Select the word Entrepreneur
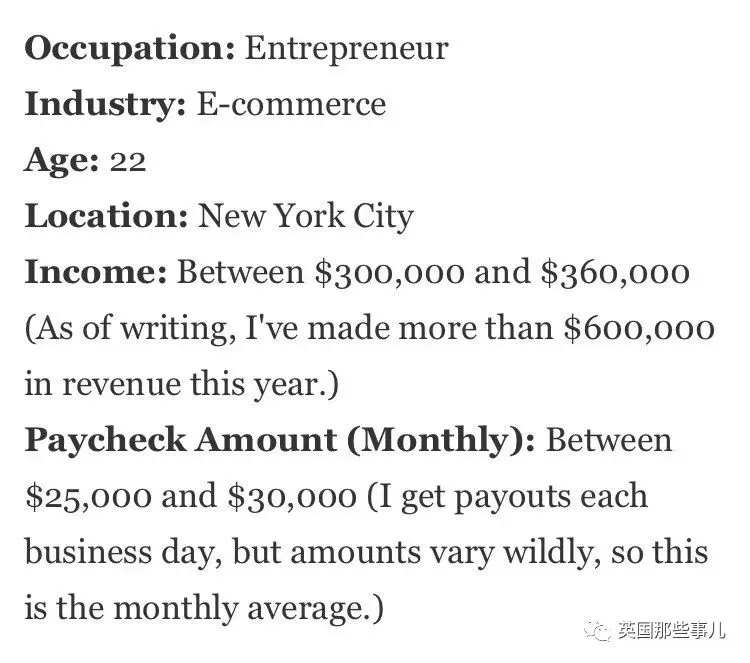This screenshot has height=663, width=750. 347,49
